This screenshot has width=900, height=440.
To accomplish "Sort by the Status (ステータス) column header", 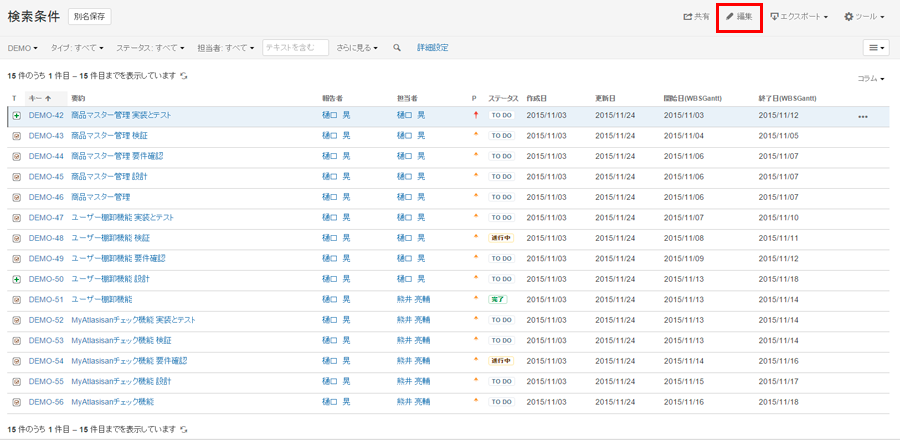I will click(503, 99).
